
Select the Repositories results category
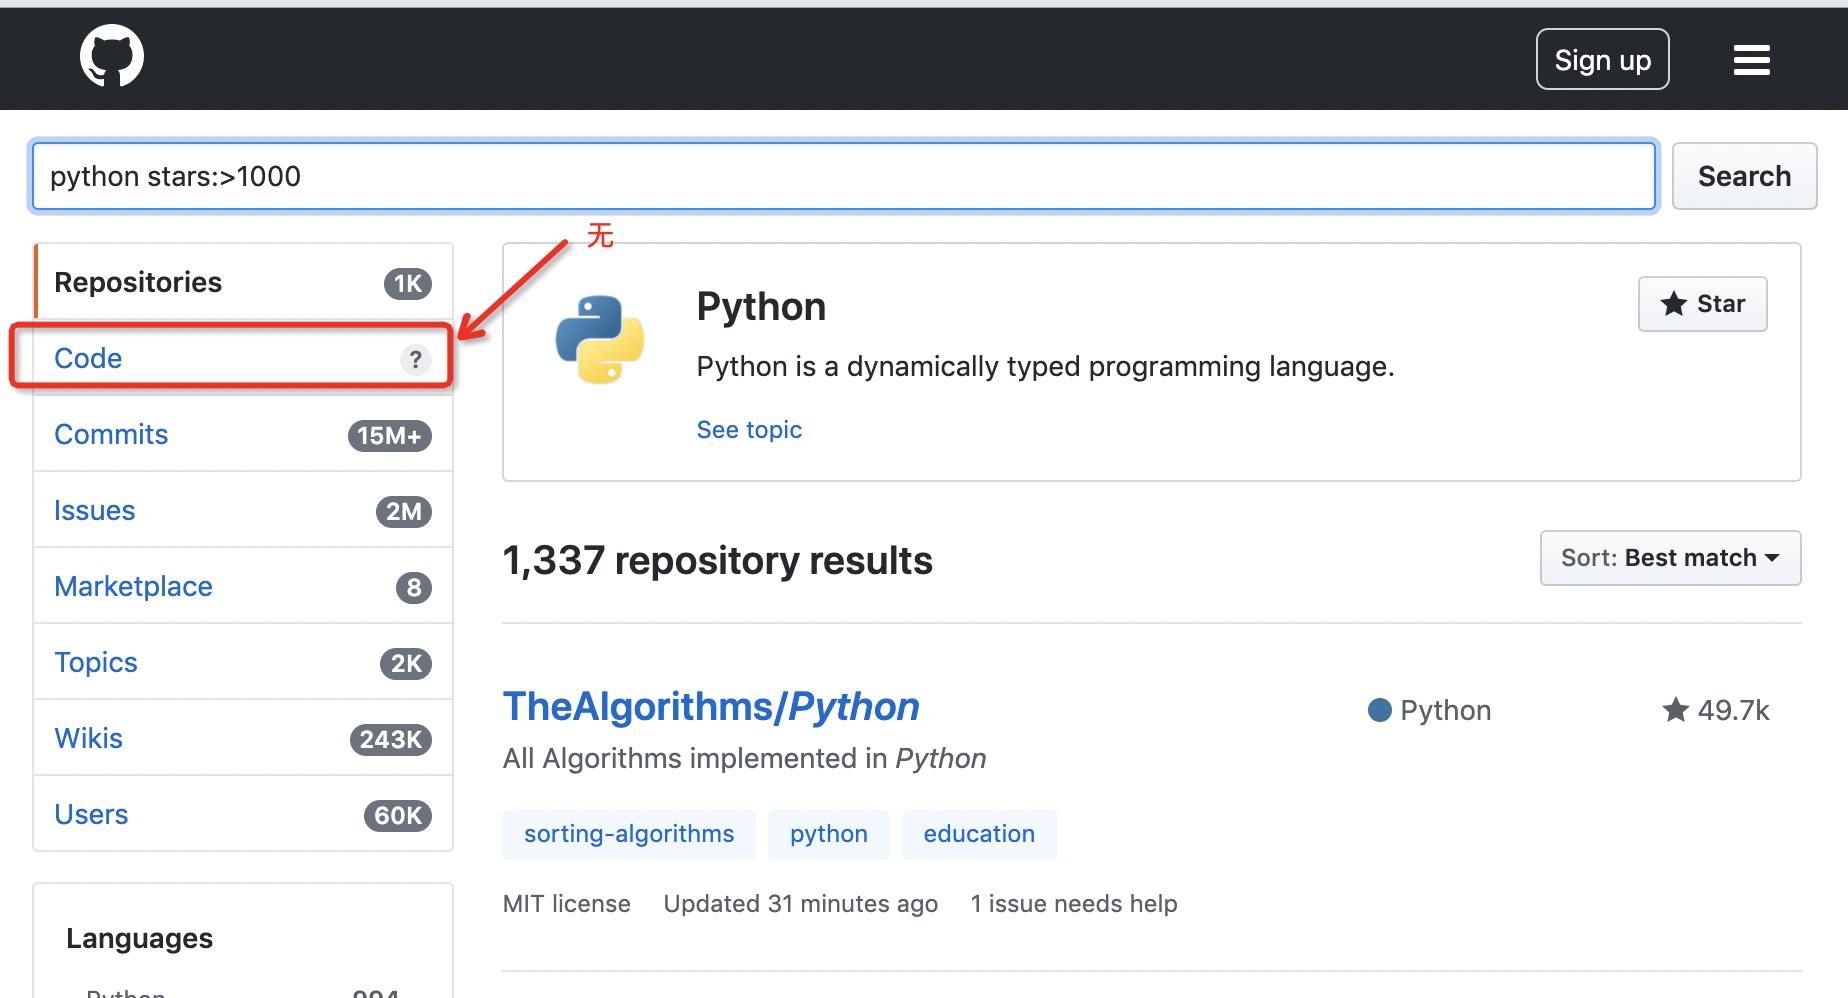click(x=139, y=282)
